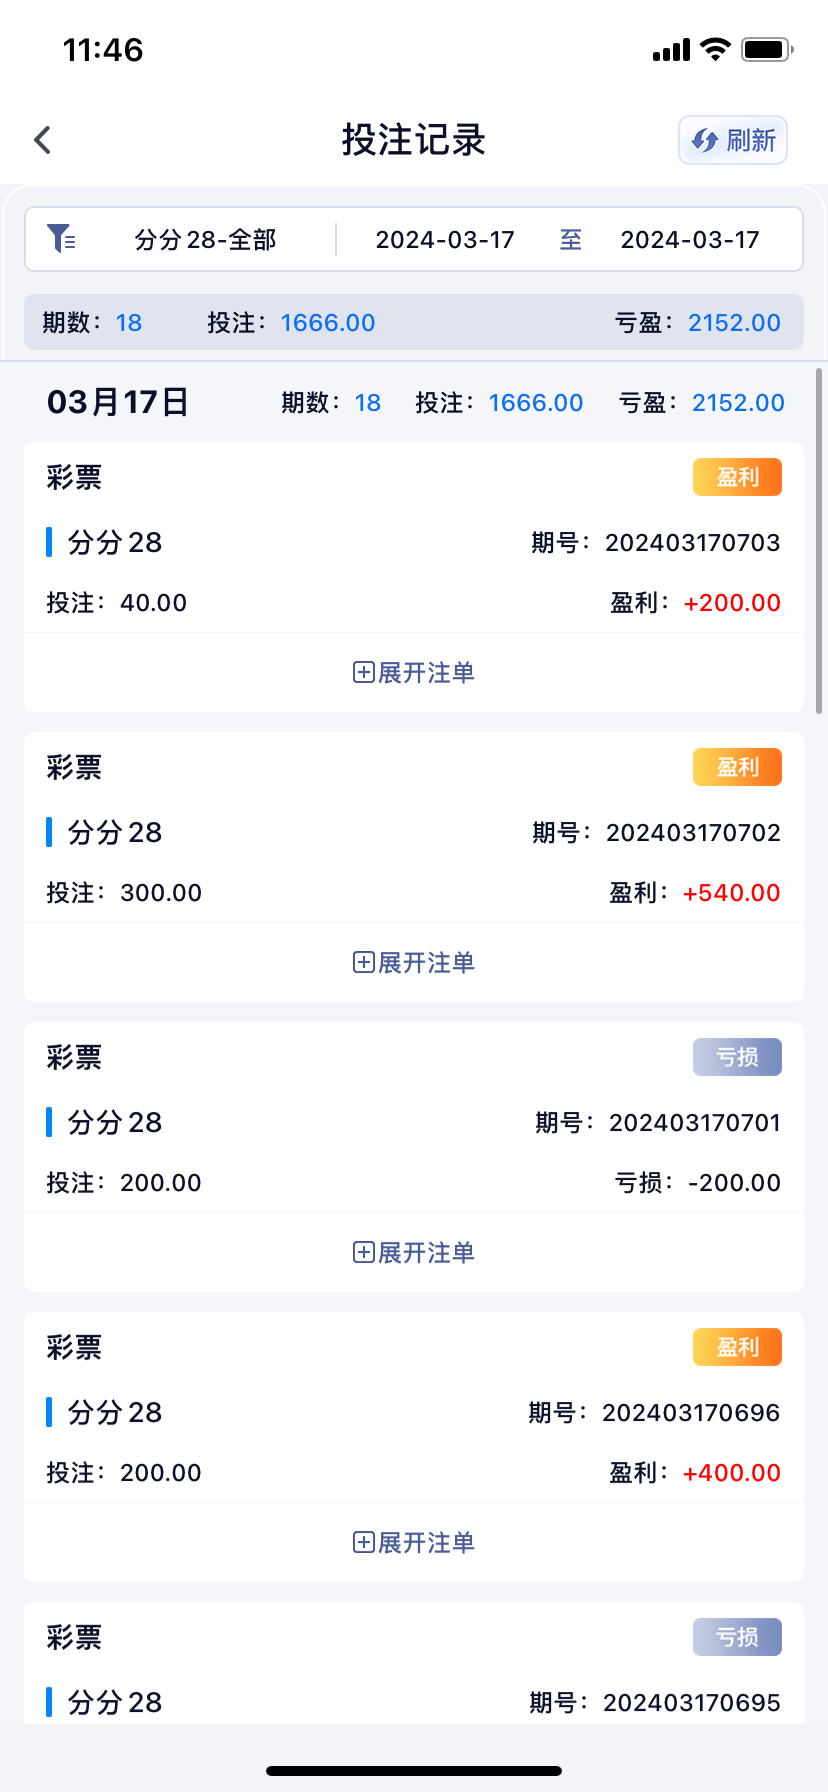The height and width of the screenshot is (1792, 828).
Task: Open the filter funnel icon
Action: (x=61, y=239)
